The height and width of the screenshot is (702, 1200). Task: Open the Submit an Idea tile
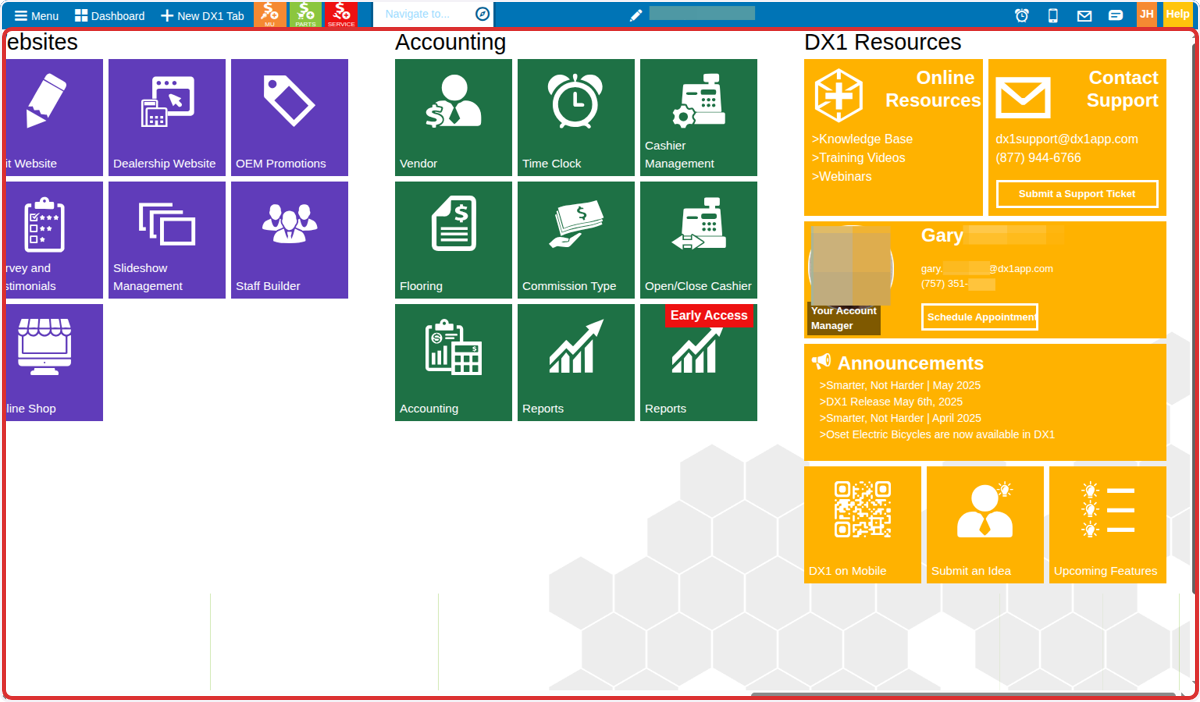pyautogui.click(x=985, y=525)
